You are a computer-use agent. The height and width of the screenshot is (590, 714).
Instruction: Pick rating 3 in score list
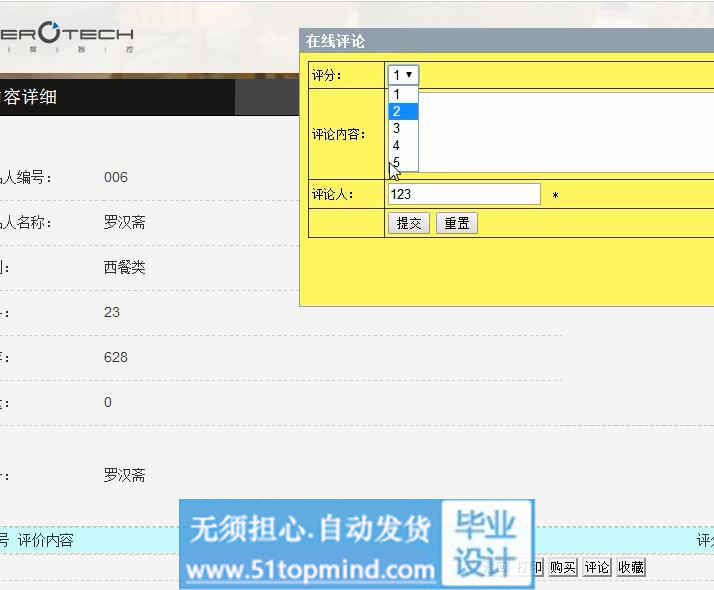point(402,128)
